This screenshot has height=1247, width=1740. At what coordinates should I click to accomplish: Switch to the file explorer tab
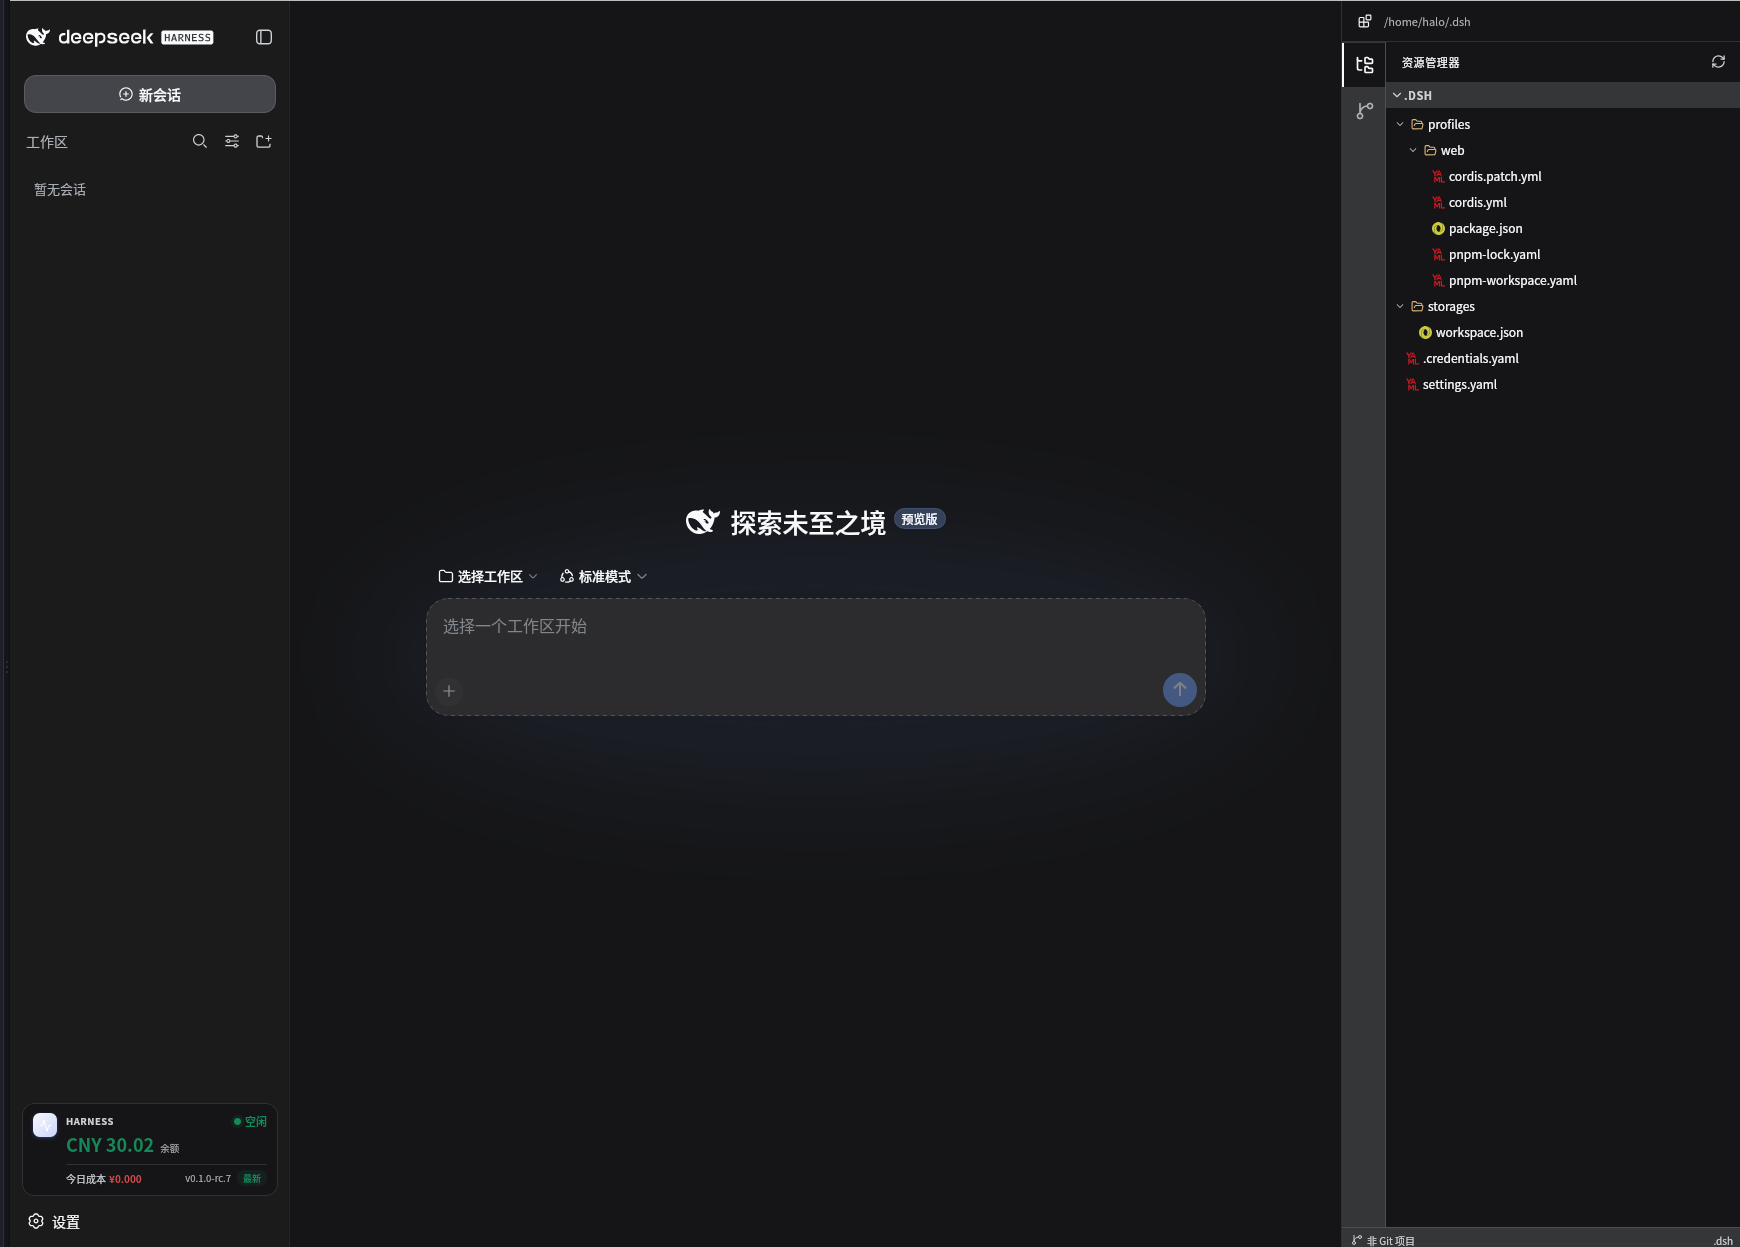[1364, 65]
